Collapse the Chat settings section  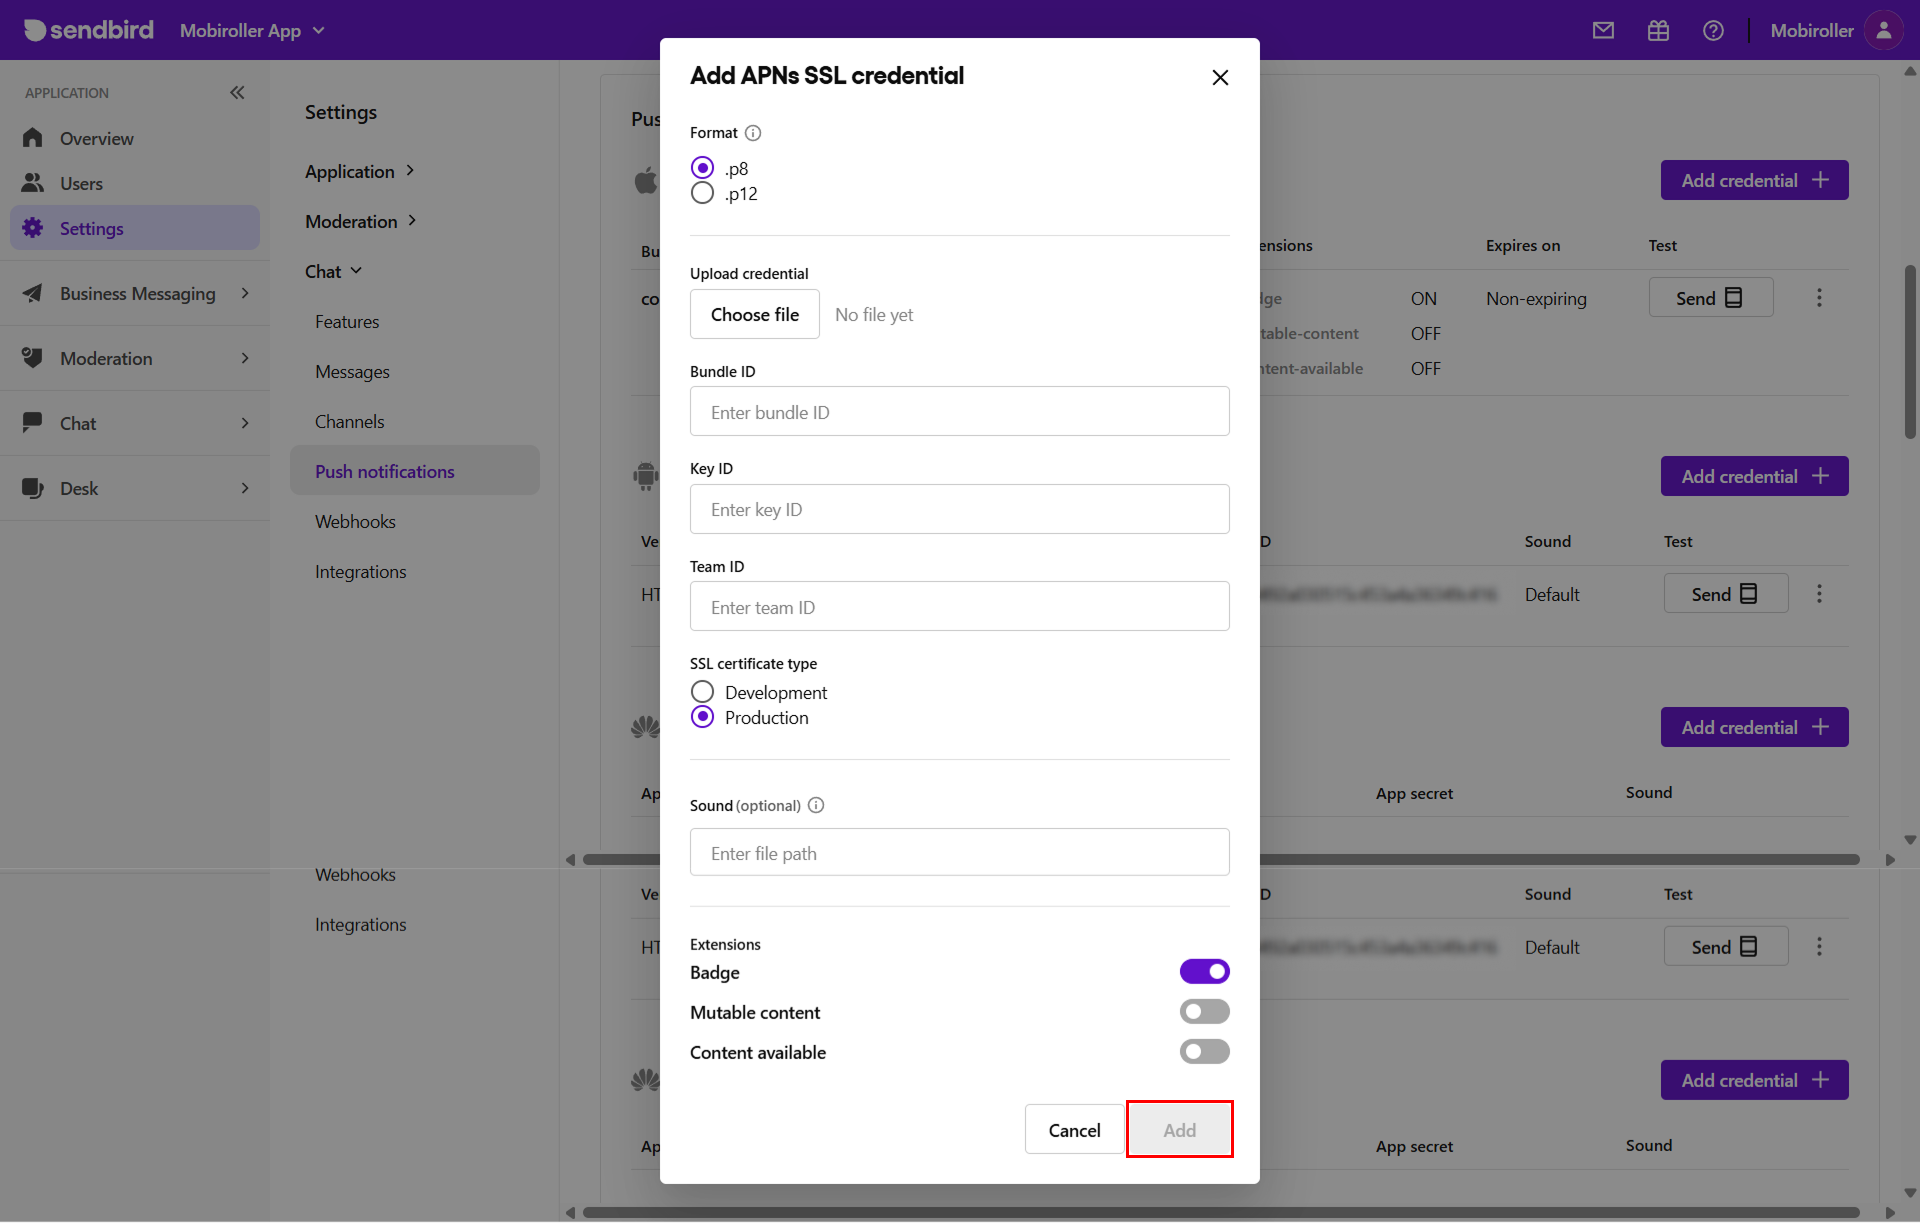[333, 271]
